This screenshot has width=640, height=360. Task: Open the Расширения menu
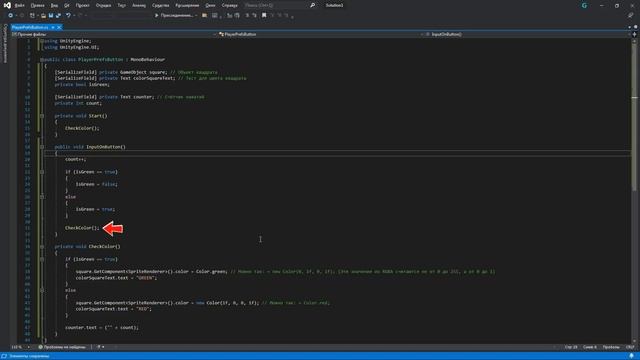(x=187, y=5)
